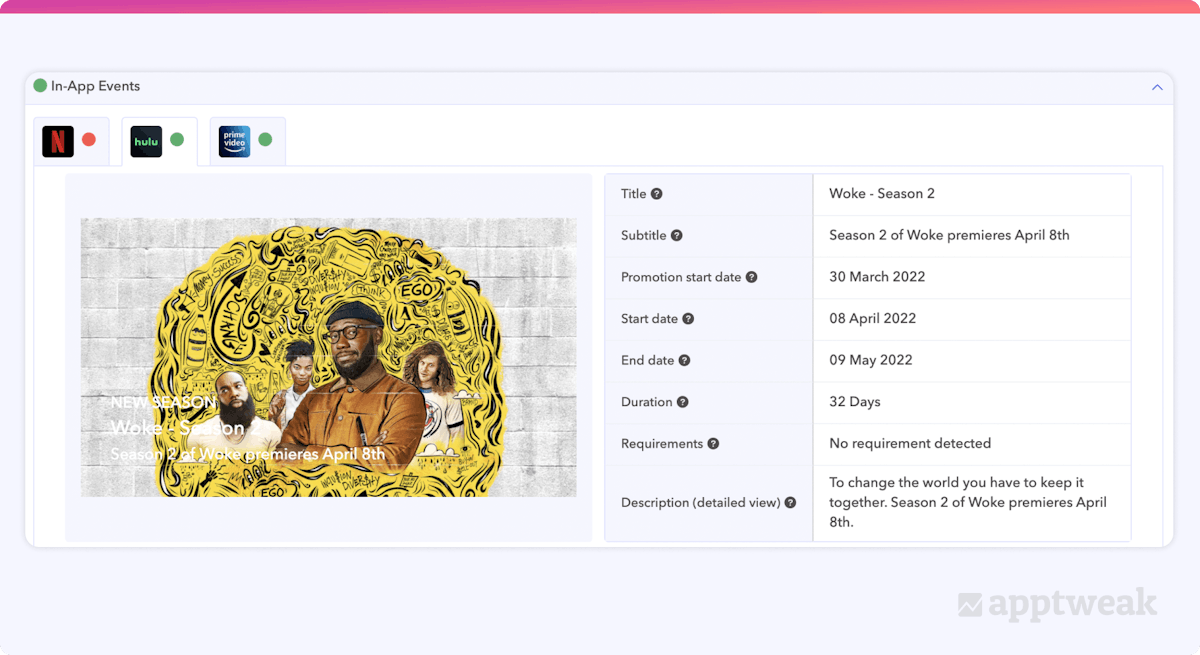Screen dimensions: 1200x655
Task: Open the help icon beside Duration
Action: (683, 402)
